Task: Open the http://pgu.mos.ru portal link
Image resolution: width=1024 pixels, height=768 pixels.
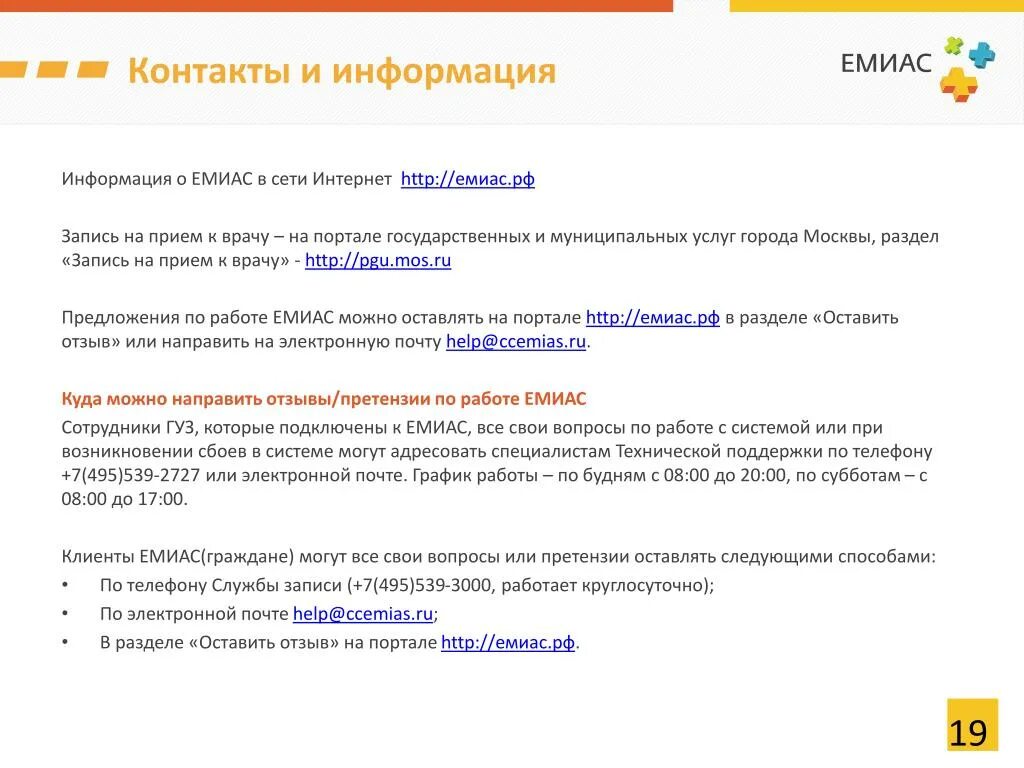Action: 378,261
